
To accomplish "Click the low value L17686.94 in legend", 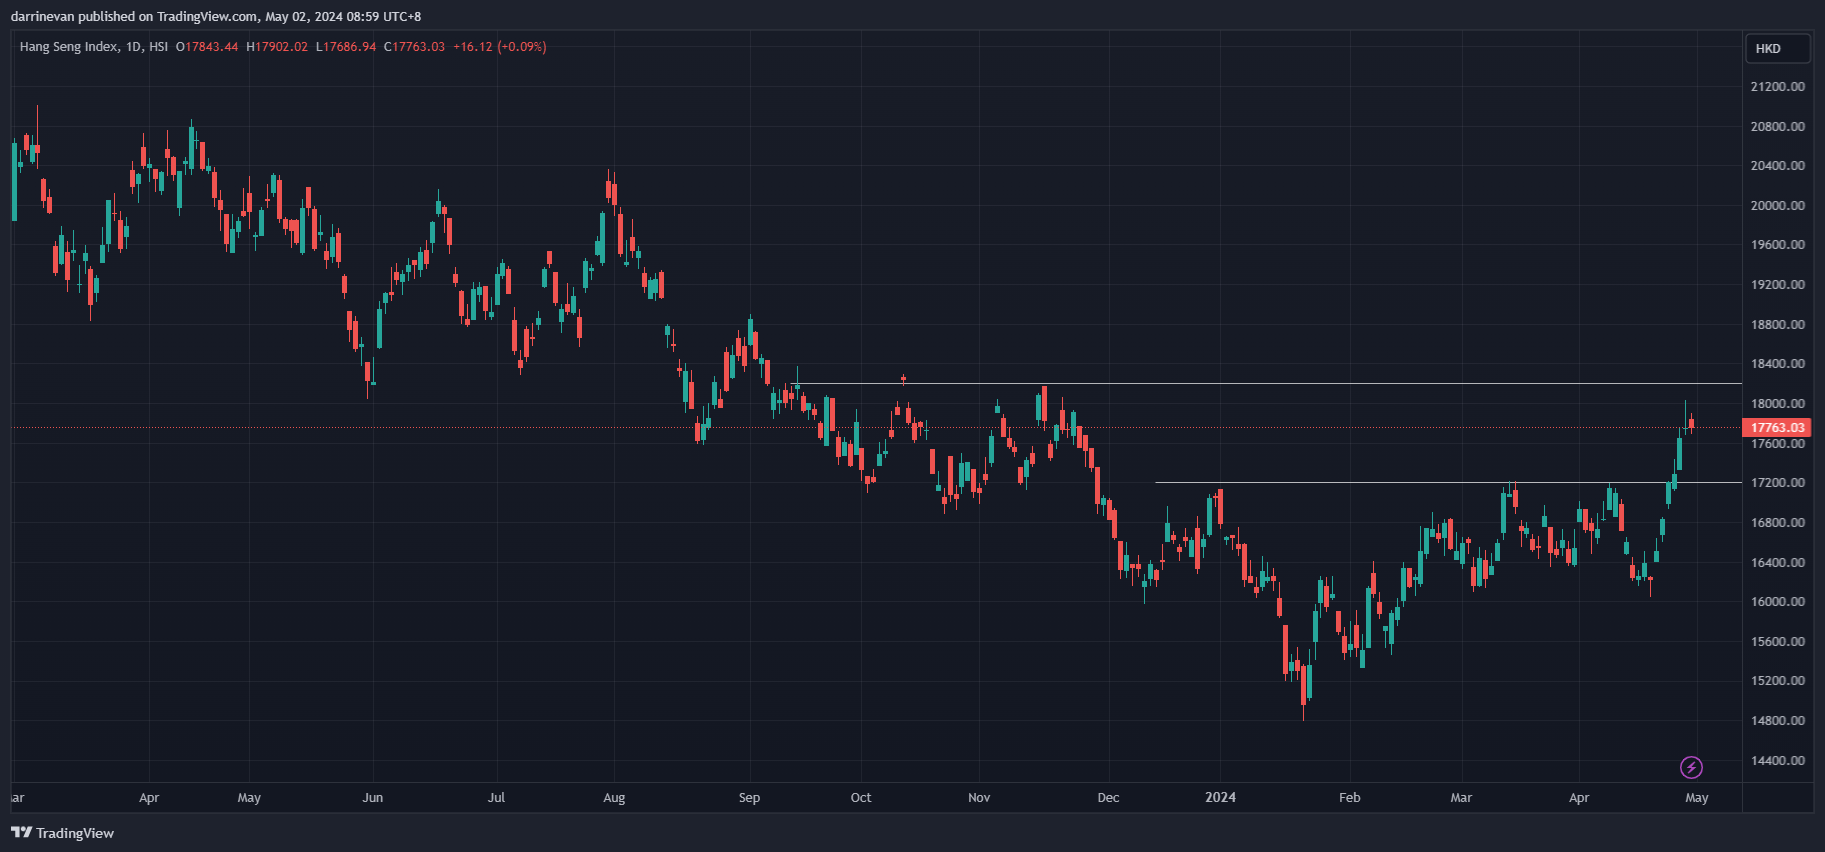I will tap(346, 47).
